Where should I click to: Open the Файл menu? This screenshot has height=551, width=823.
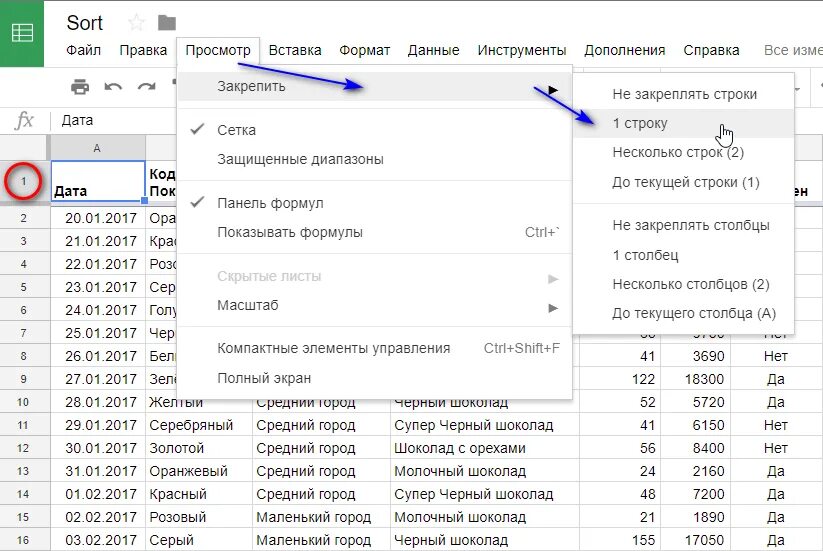pyautogui.click(x=83, y=50)
